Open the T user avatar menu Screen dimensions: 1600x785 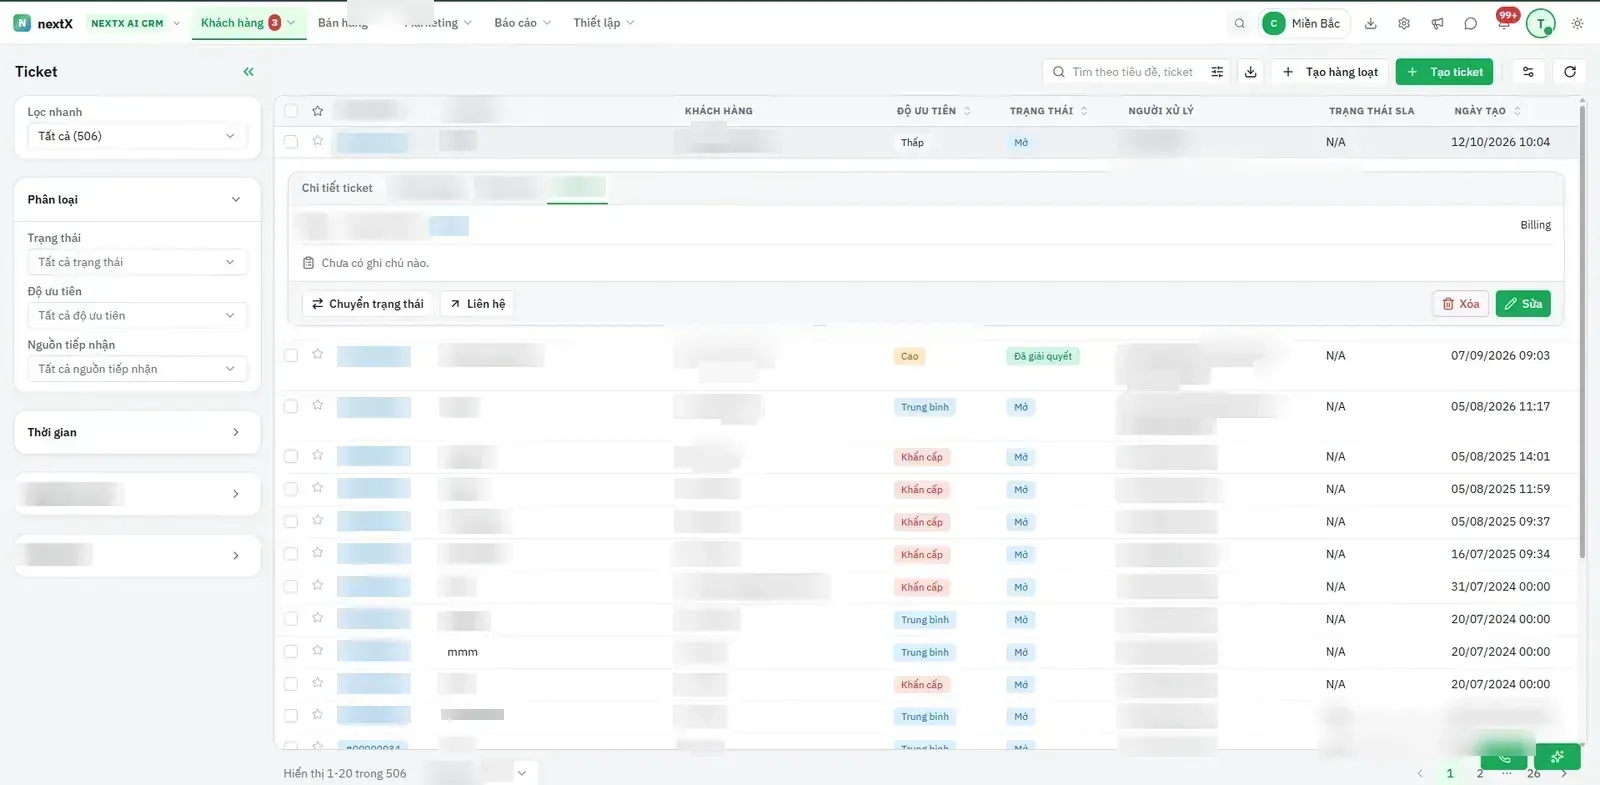1540,23
